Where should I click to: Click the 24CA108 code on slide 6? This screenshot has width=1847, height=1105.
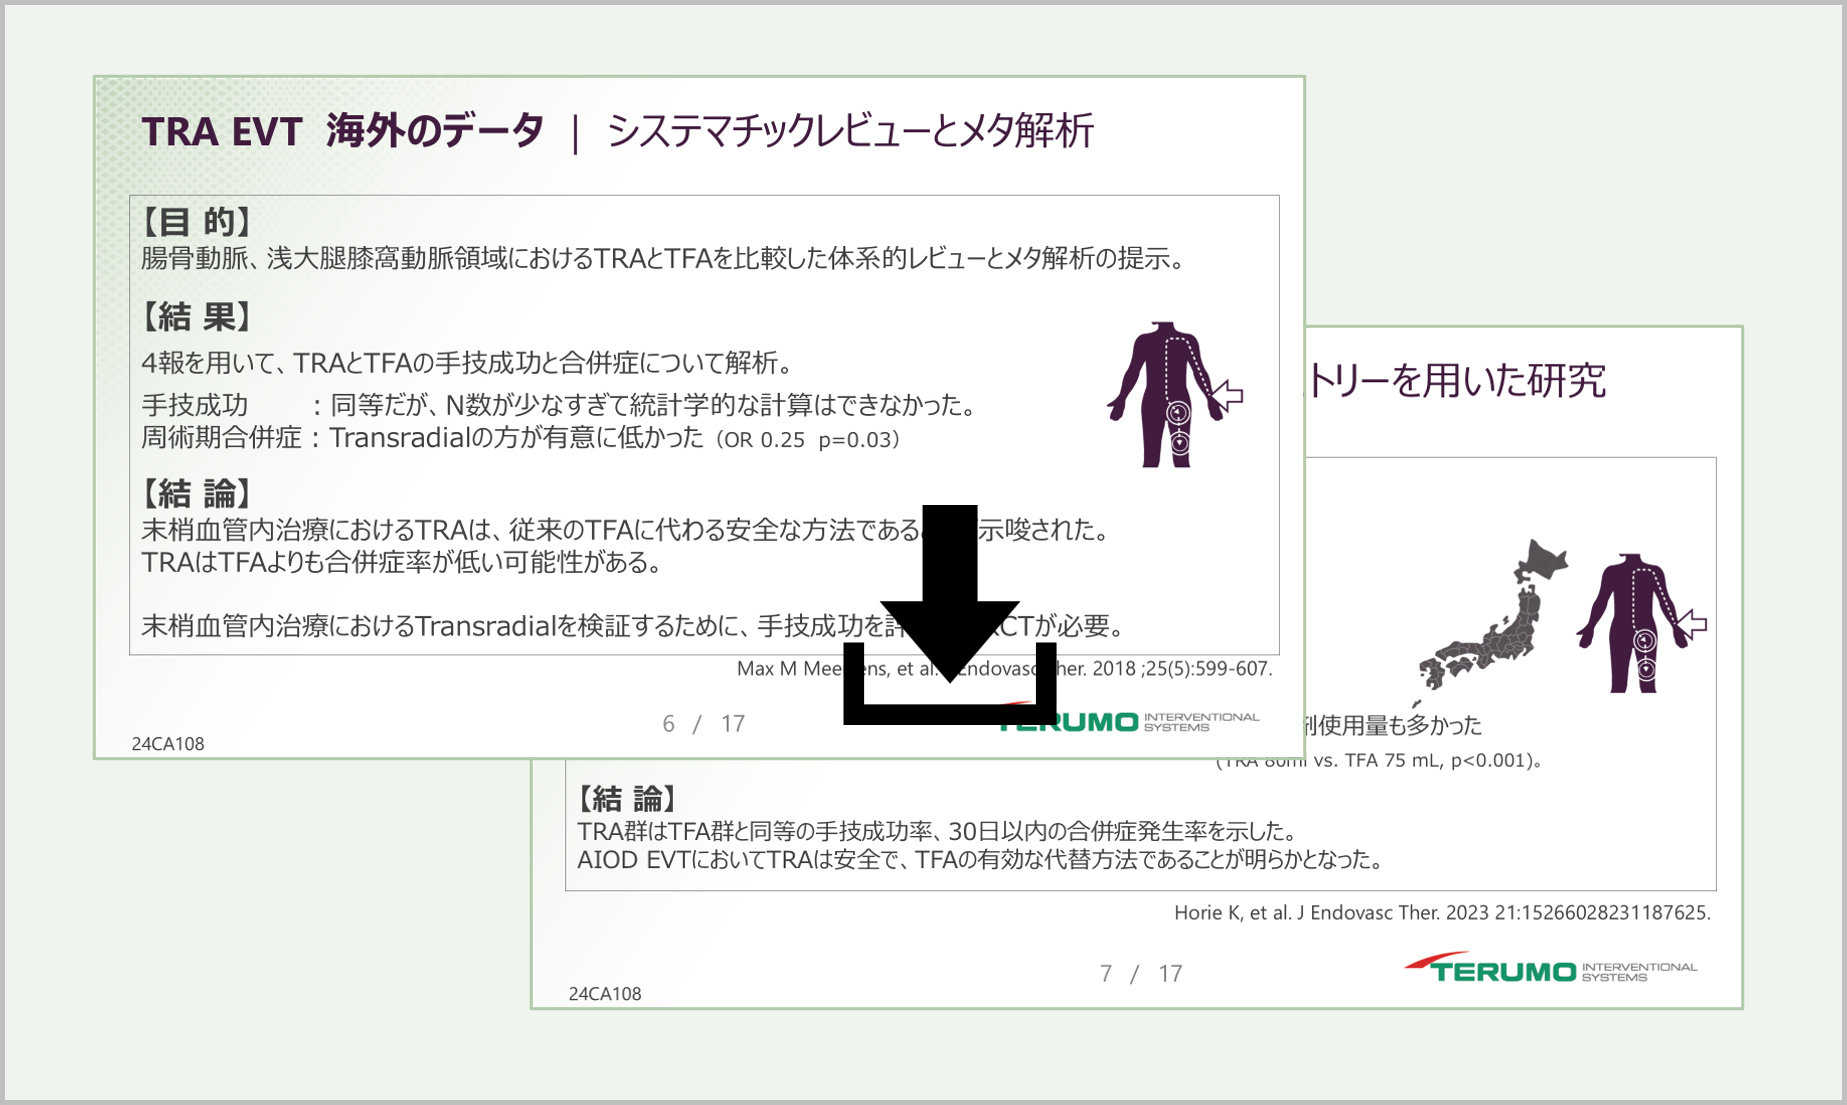[x=168, y=743]
